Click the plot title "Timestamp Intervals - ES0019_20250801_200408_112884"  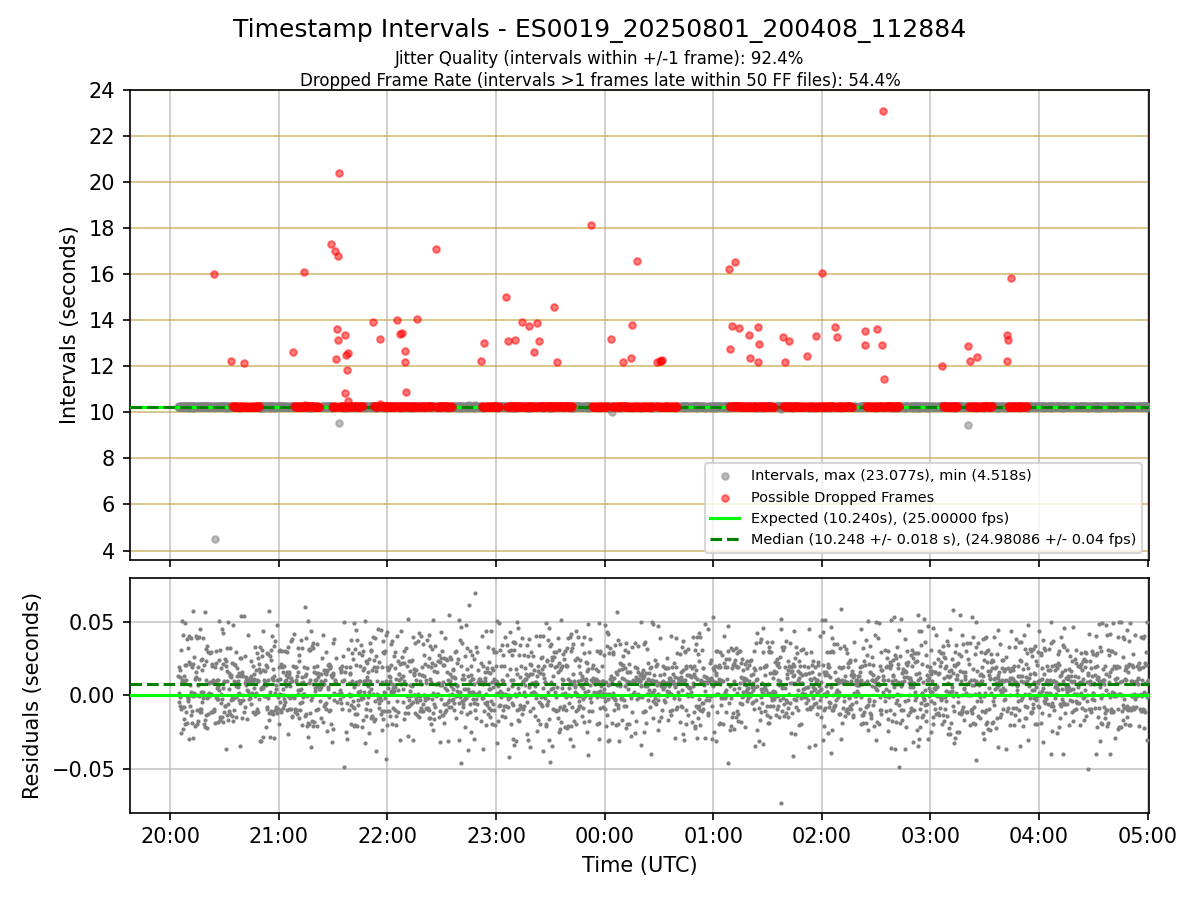coord(599,29)
